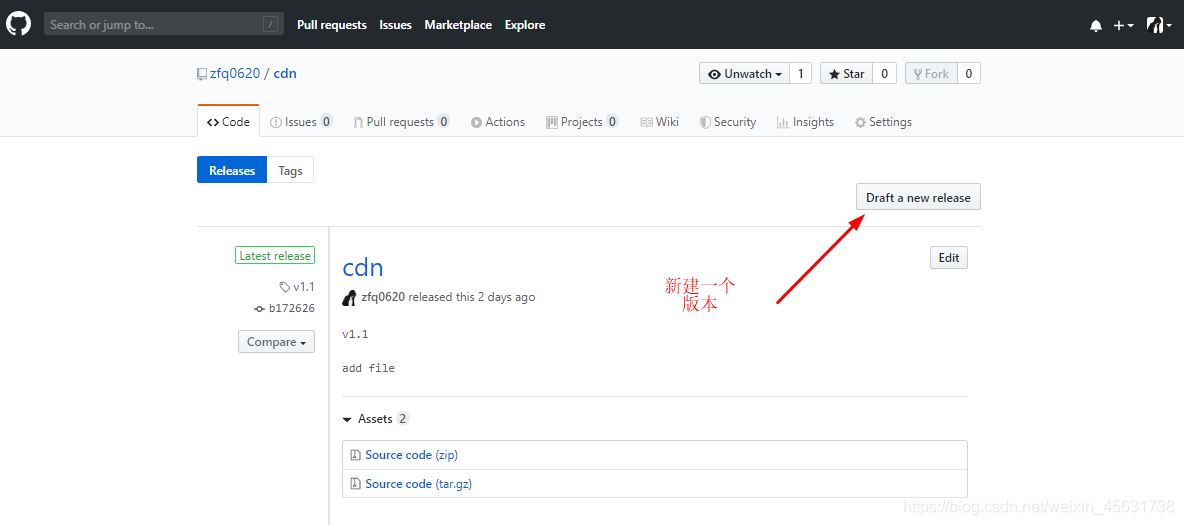Open commit b172626 link
1184x525 pixels.
click(x=291, y=308)
